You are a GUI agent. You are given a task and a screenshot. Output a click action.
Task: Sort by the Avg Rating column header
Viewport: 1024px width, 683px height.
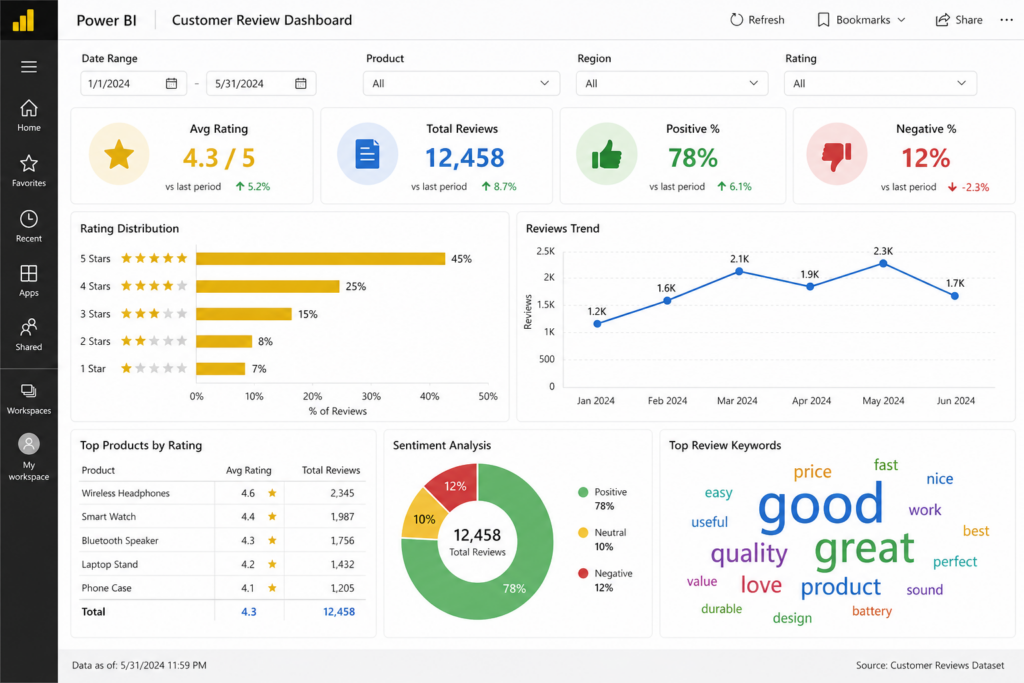(x=248, y=470)
